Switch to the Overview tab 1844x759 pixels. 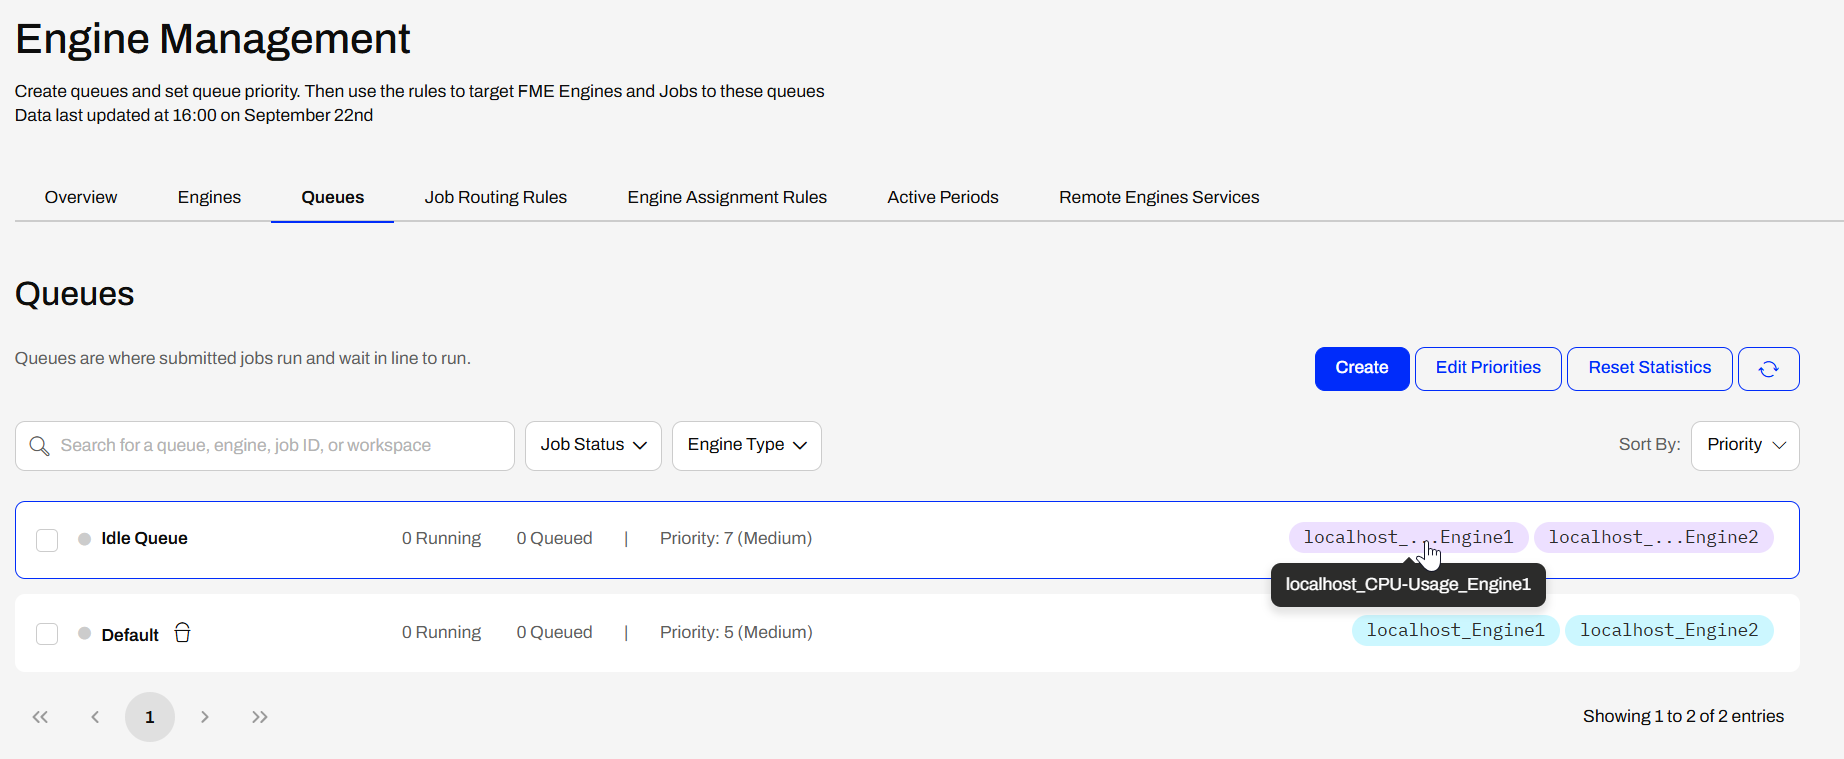coord(81,197)
